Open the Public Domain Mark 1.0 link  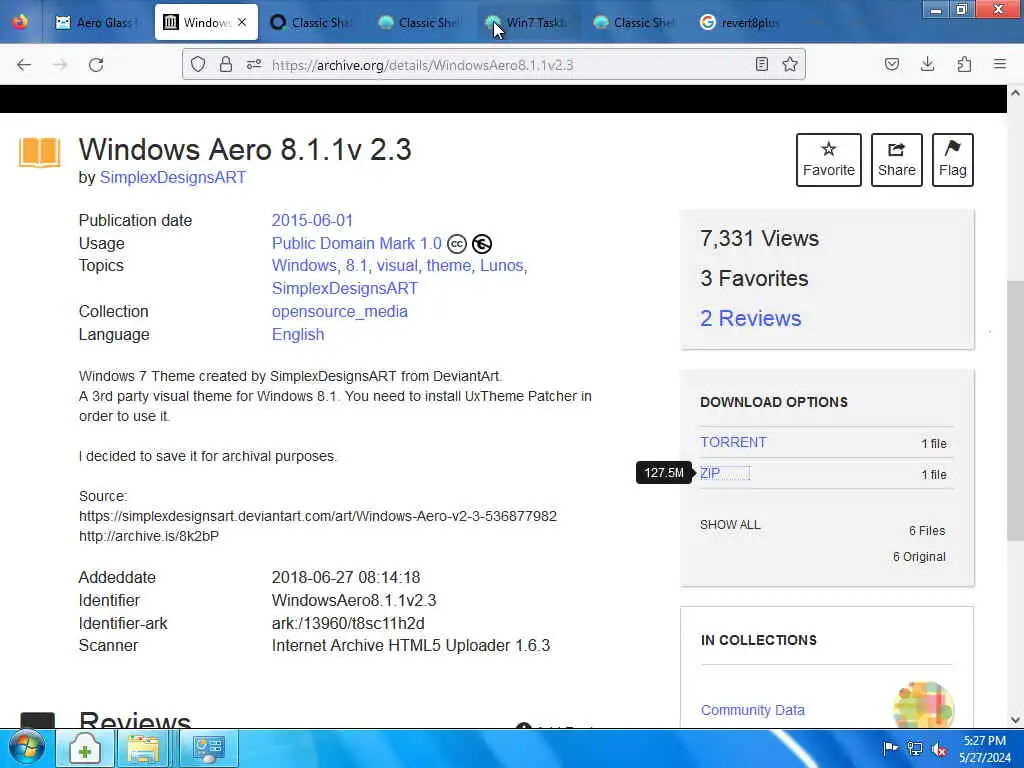pos(357,243)
